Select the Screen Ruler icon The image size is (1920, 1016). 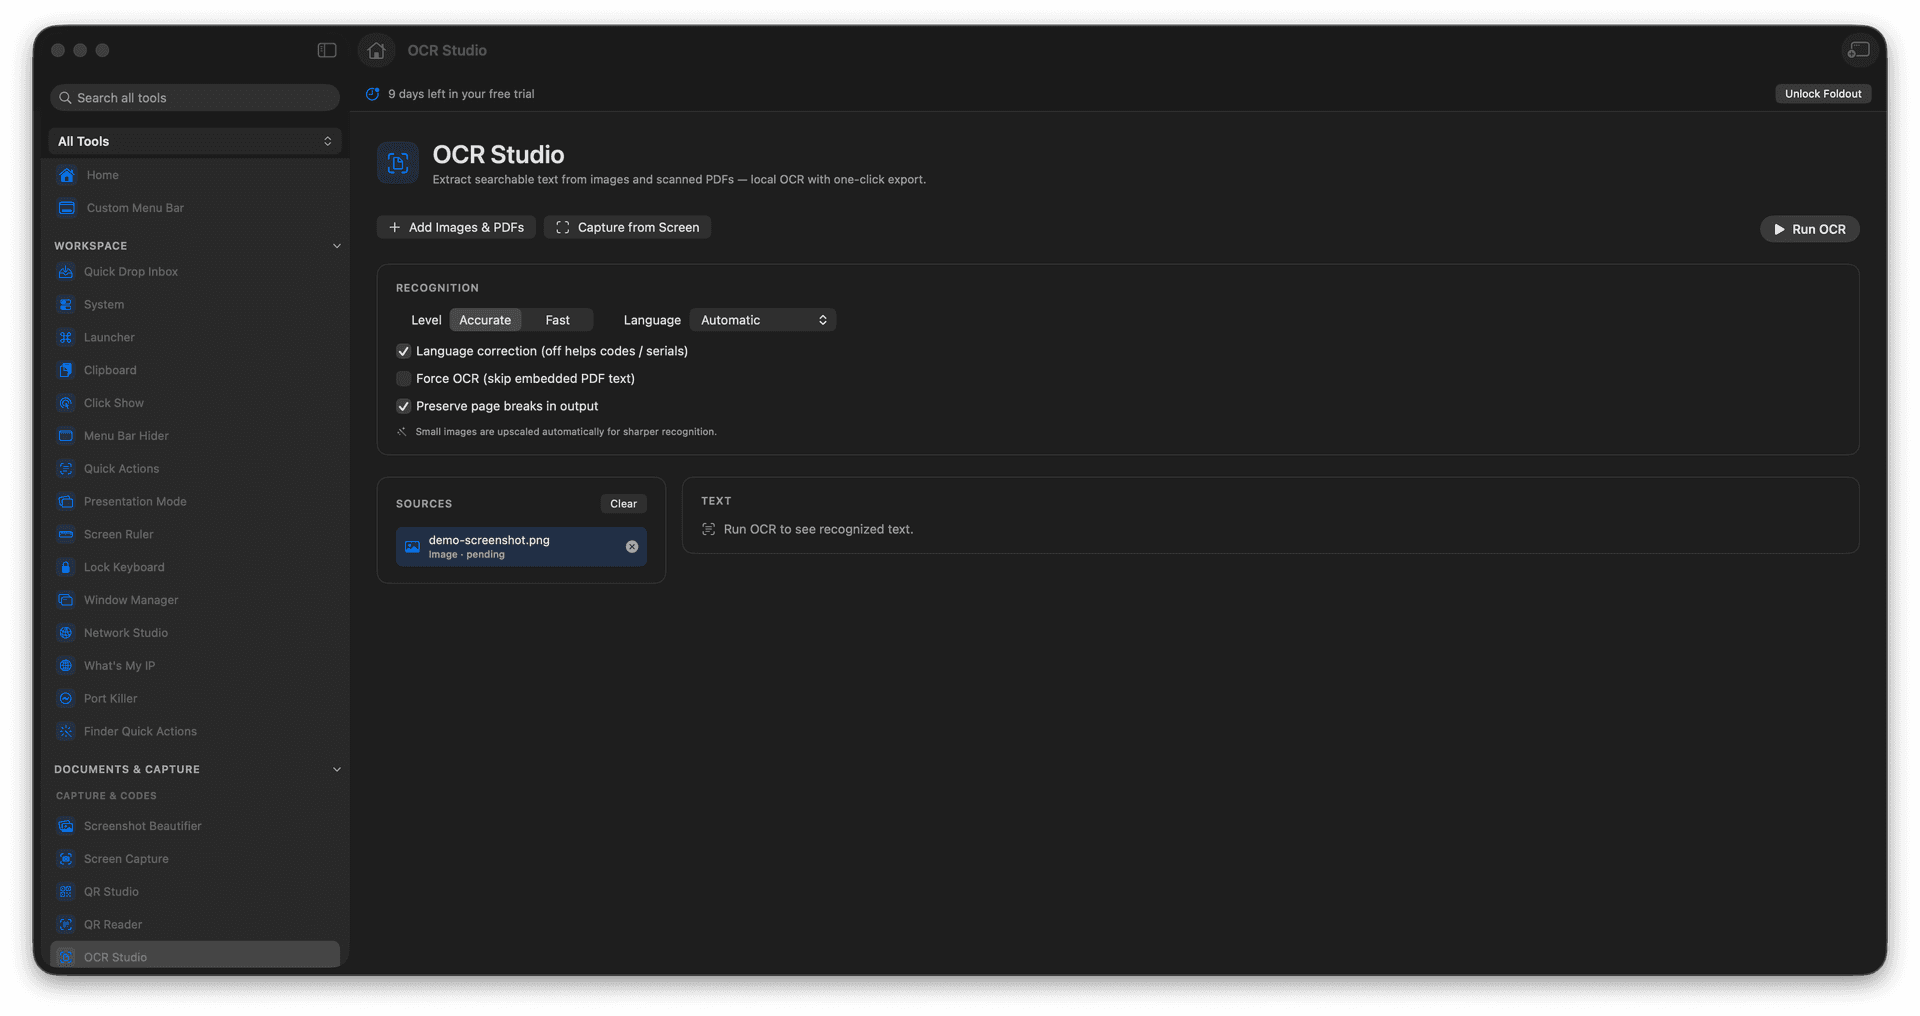tap(66, 535)
